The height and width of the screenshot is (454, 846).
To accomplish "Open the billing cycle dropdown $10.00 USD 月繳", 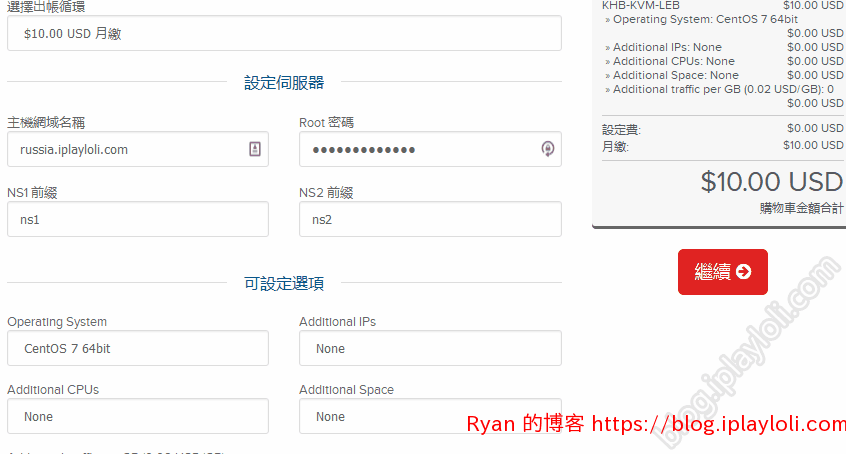I will 284,33.
